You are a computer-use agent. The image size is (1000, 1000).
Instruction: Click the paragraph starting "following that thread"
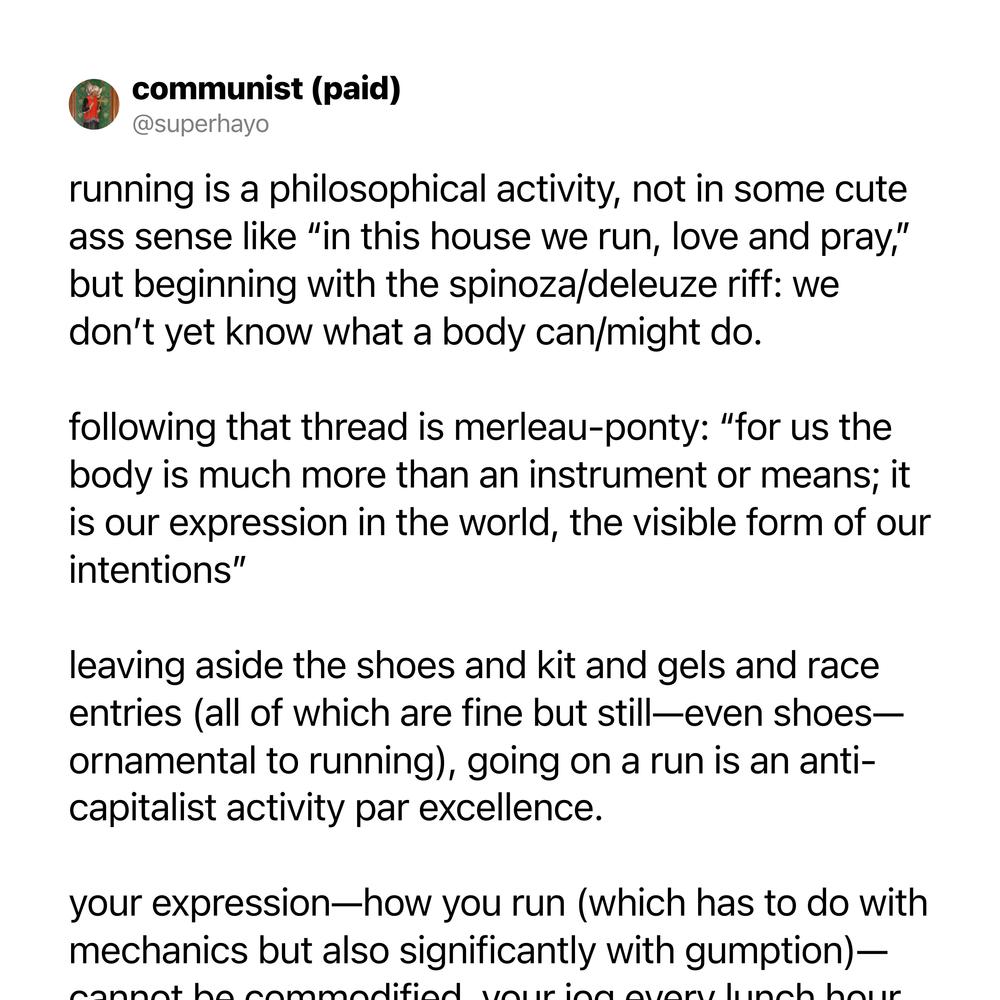click(x=499, y=498)
